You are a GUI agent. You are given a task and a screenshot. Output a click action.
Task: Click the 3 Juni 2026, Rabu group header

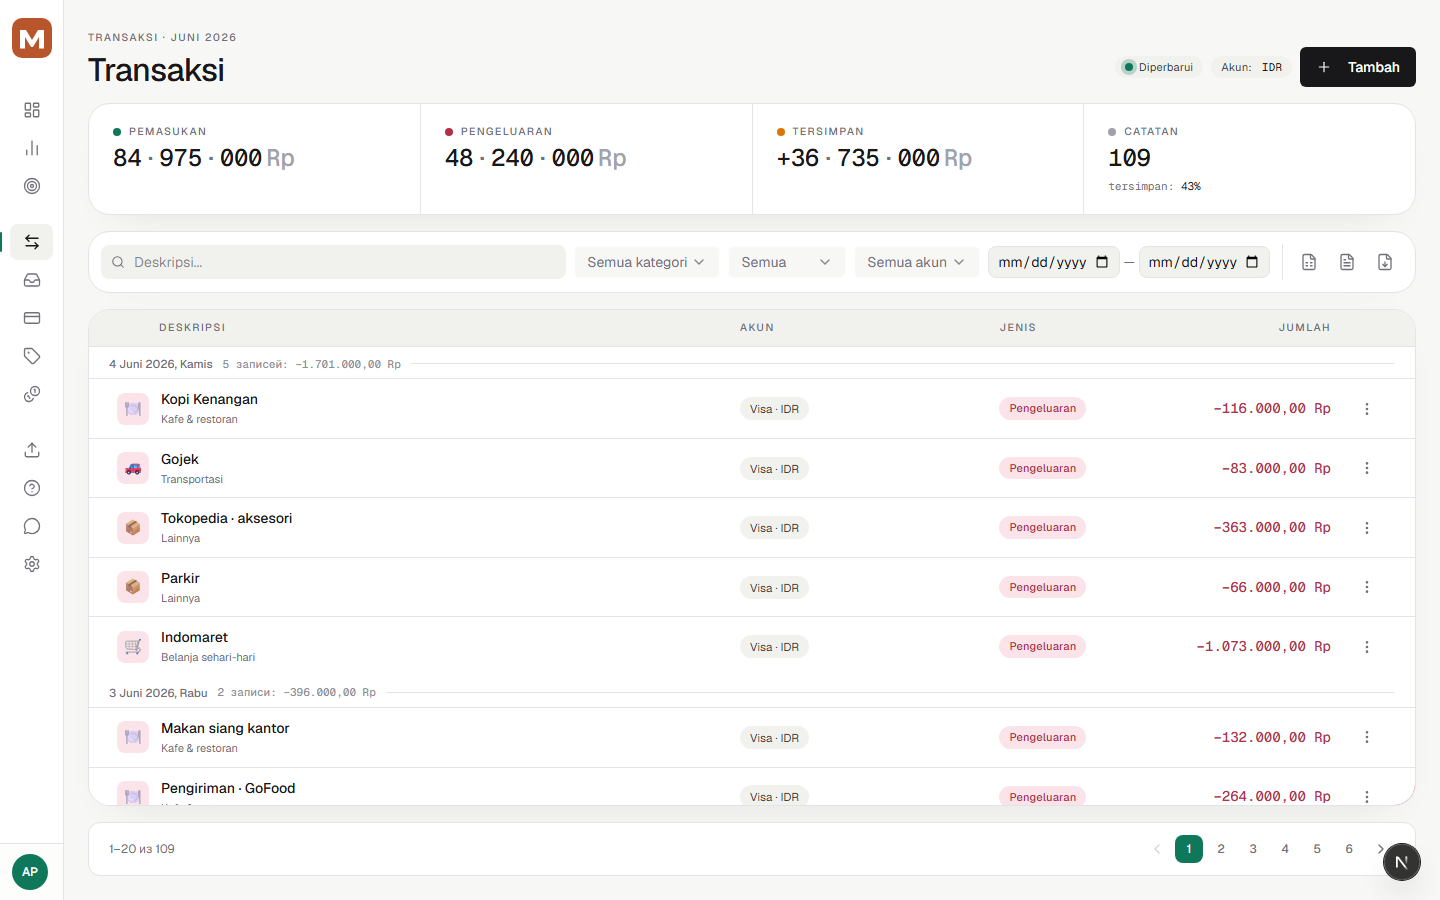(x=158, y=693)
